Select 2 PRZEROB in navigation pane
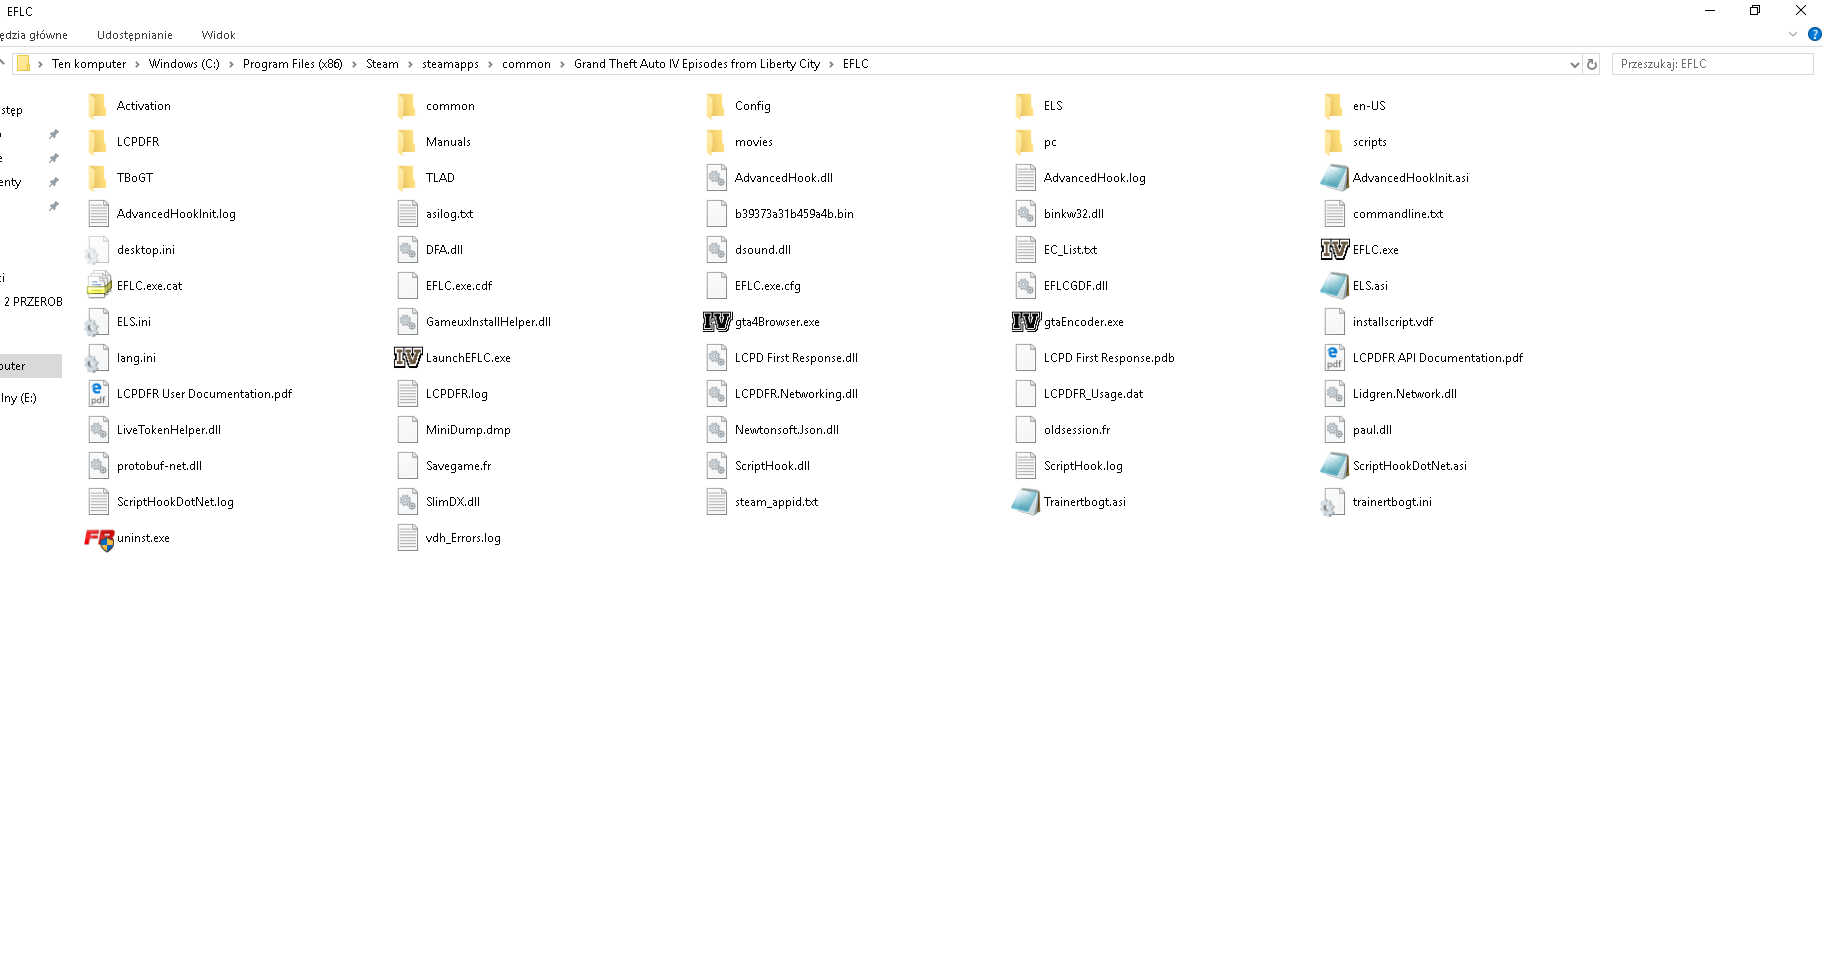This screenshot has height=975, width=1823. (x=32, y=302)
